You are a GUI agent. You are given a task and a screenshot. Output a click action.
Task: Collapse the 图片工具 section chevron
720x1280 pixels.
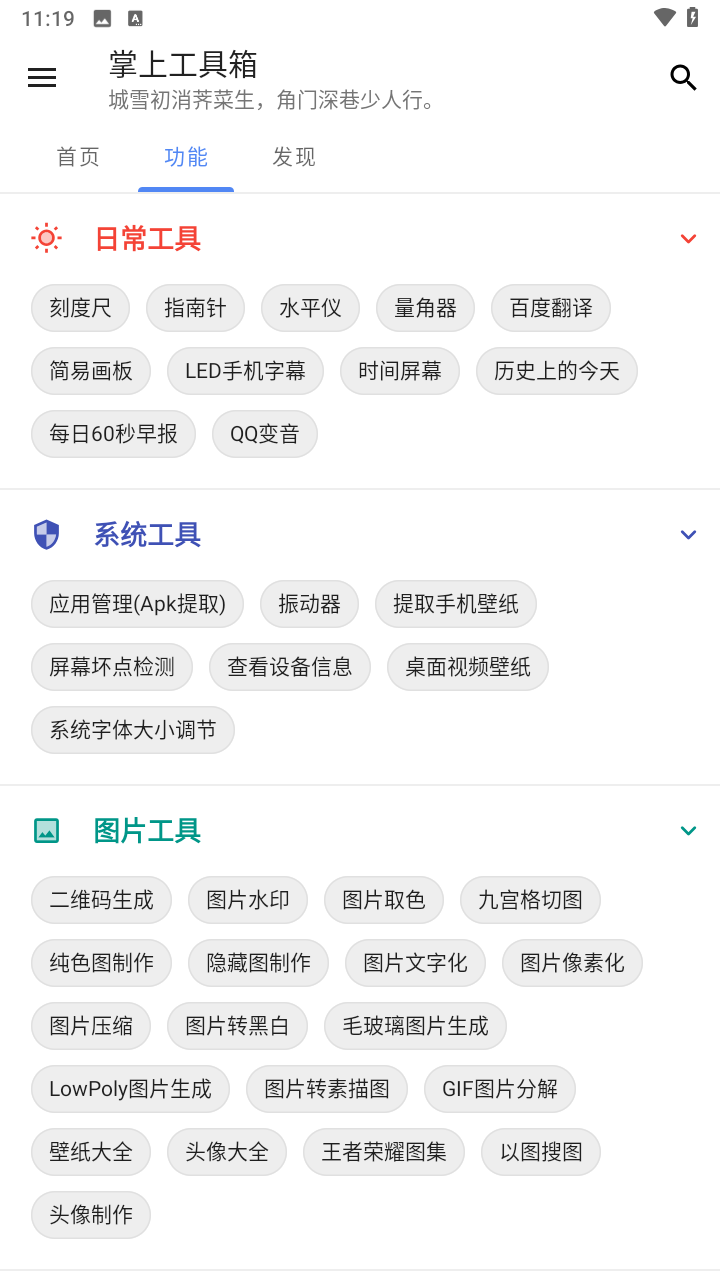point(688,831)
